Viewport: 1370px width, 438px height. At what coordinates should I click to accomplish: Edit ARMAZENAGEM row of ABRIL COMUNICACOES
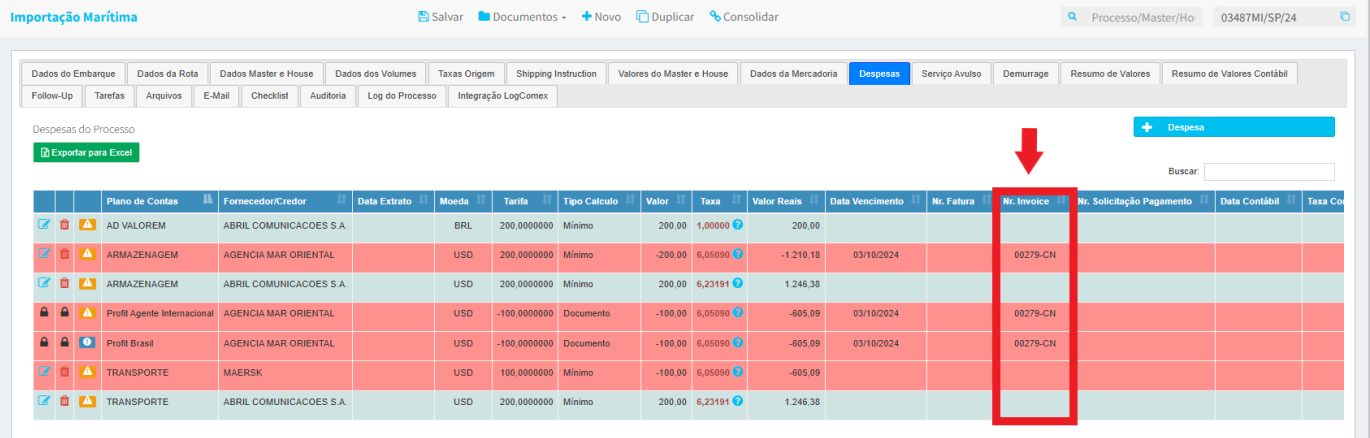tap(44, 283)
